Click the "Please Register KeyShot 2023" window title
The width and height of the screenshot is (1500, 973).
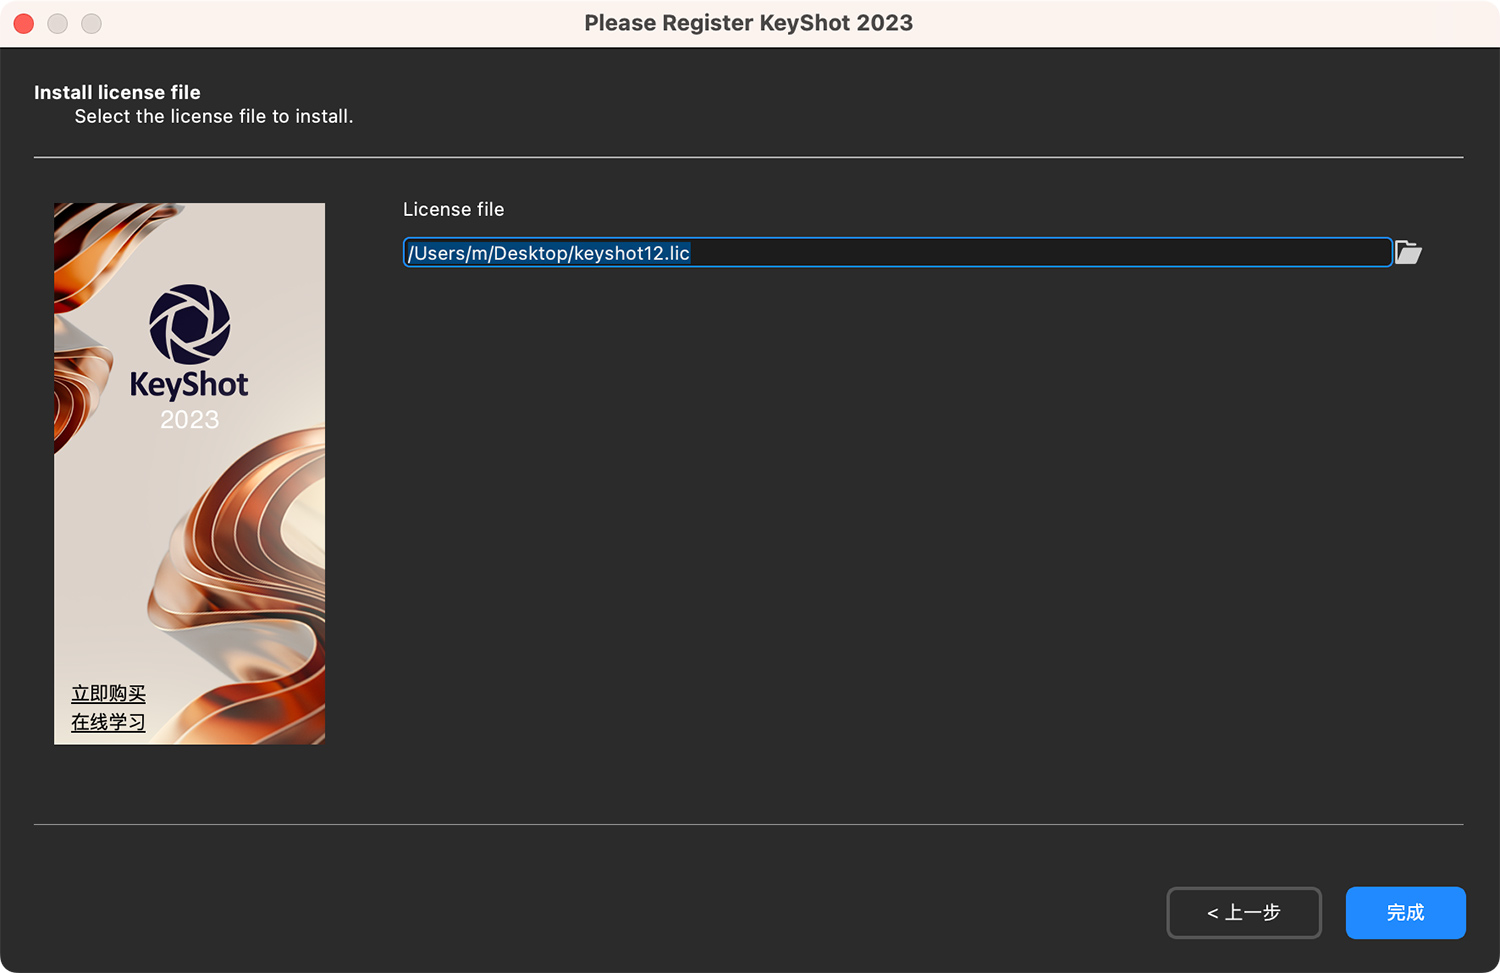[x=749, y=23]
